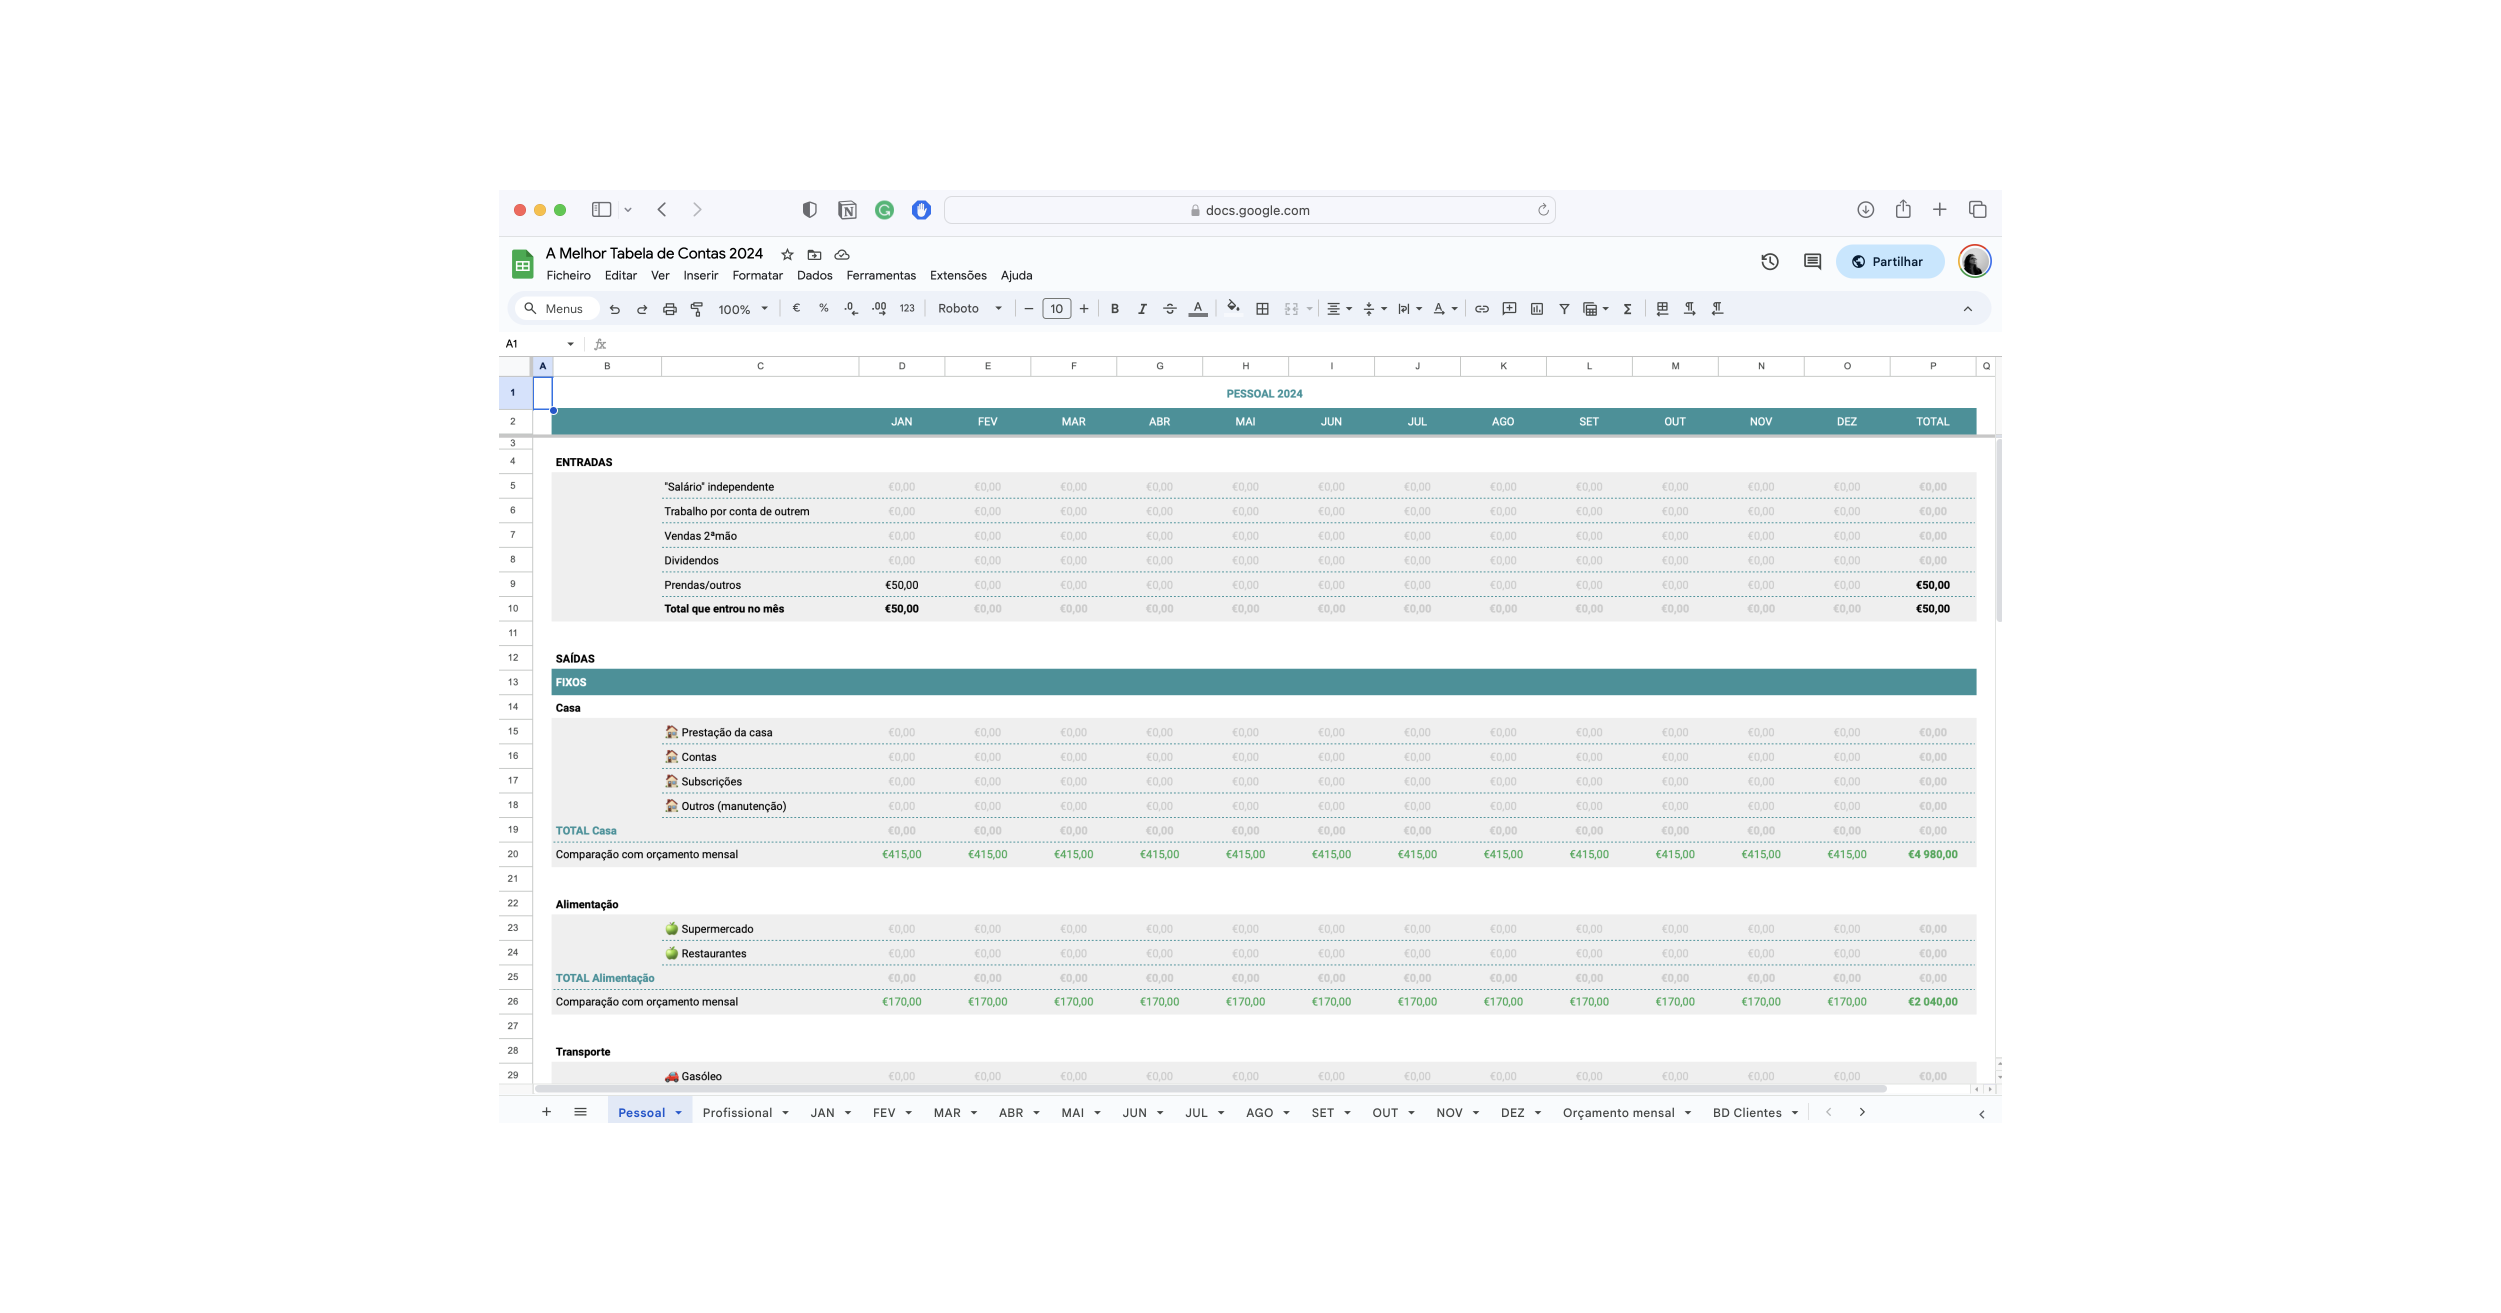Switch to the Orçamento mensal sheet tab
This screenshot has height=1313, width=2501.
pyautogui.click(x=1618, y=1113)
